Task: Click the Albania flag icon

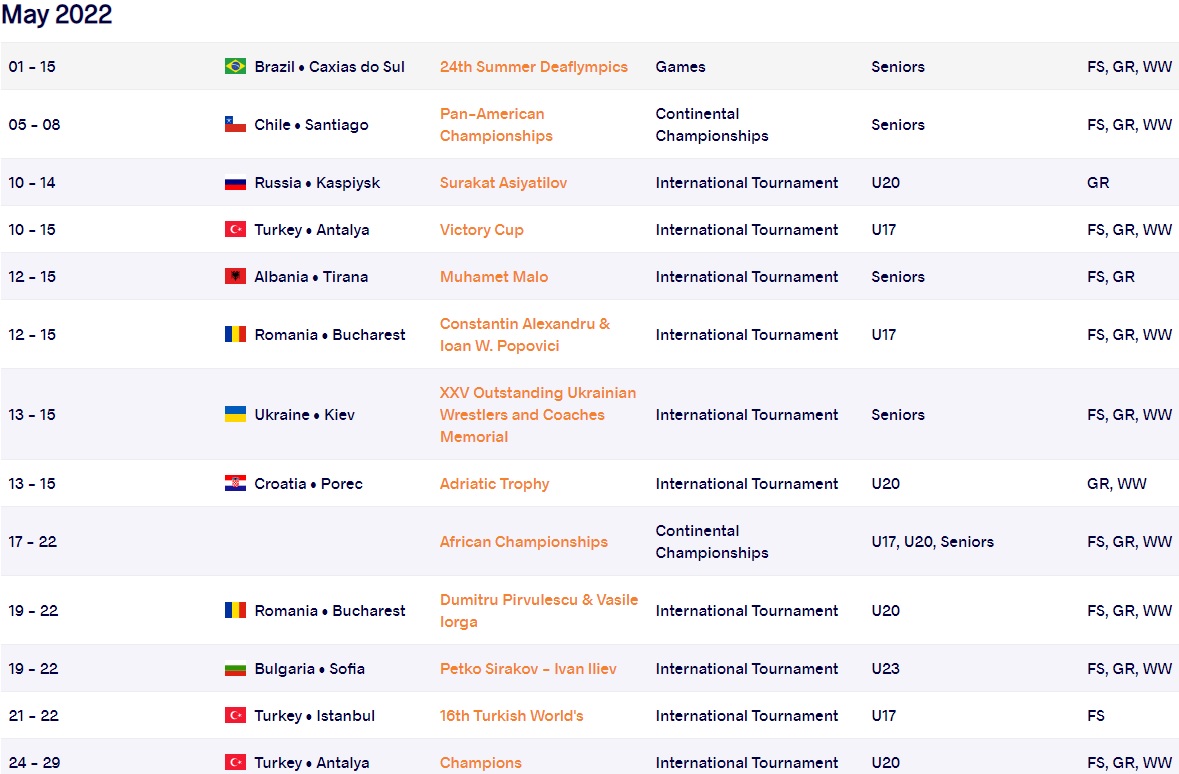Action: click(235, 277)
